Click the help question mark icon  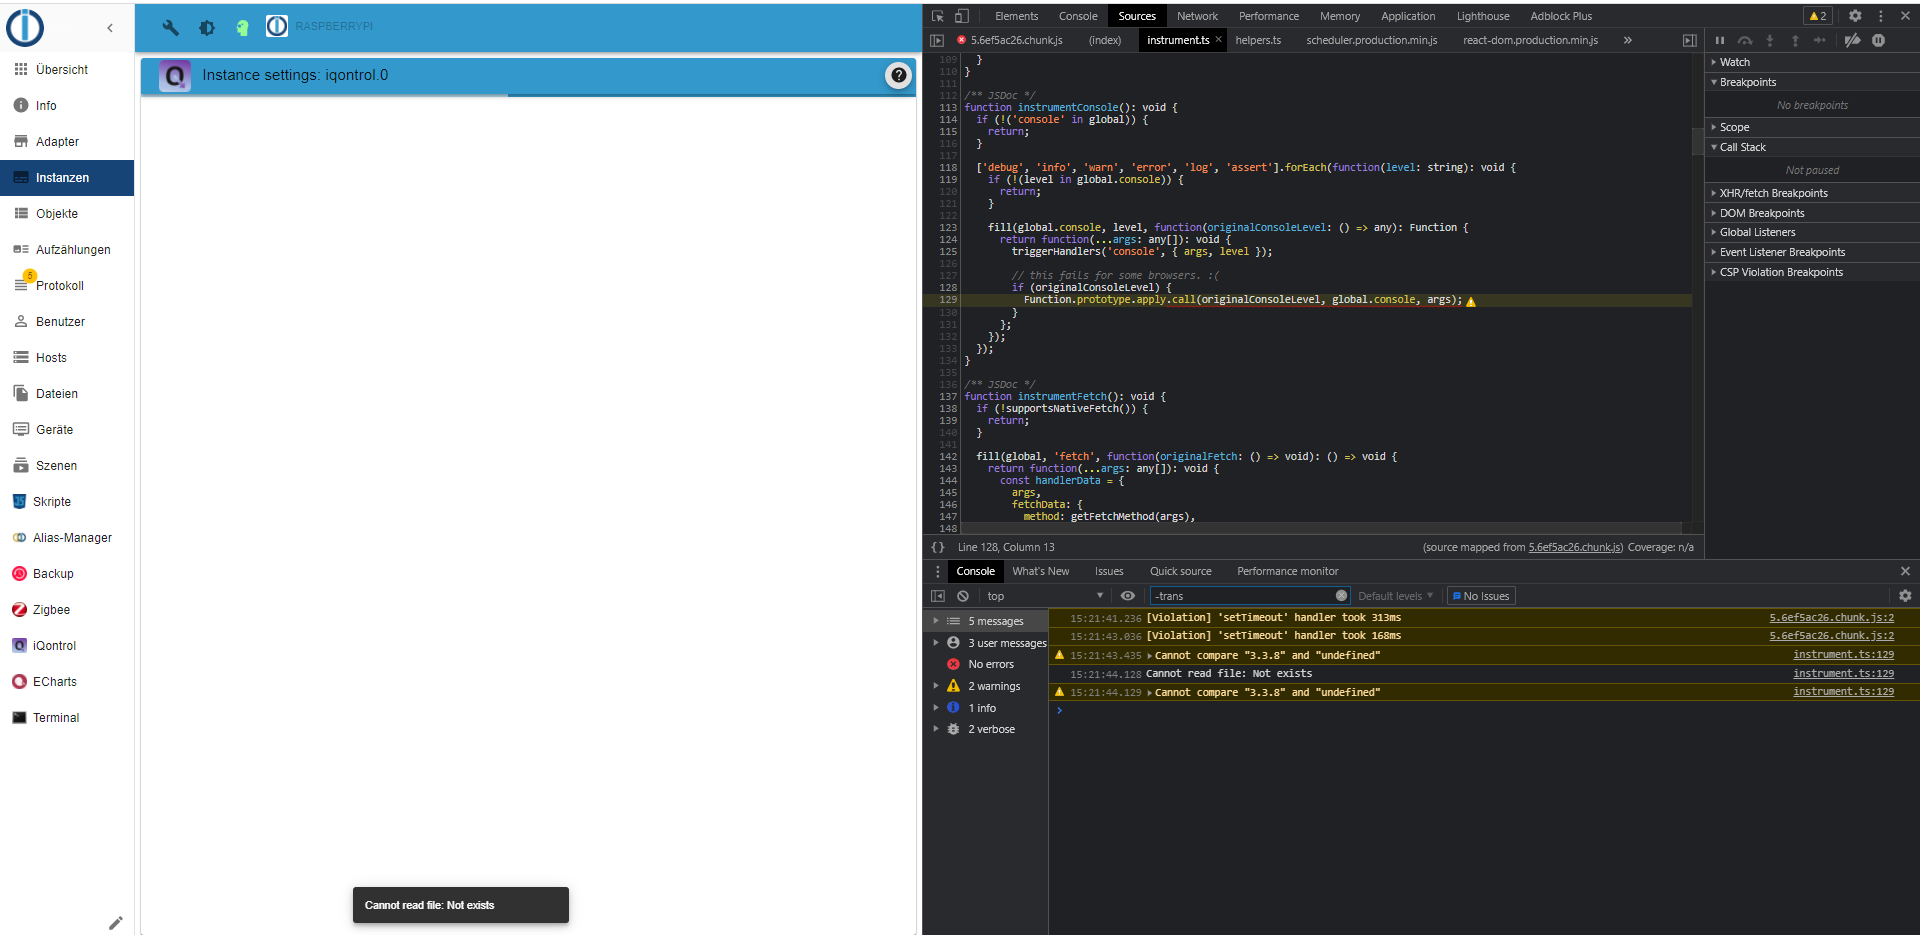pyautogui.click(x=899, y=75)
